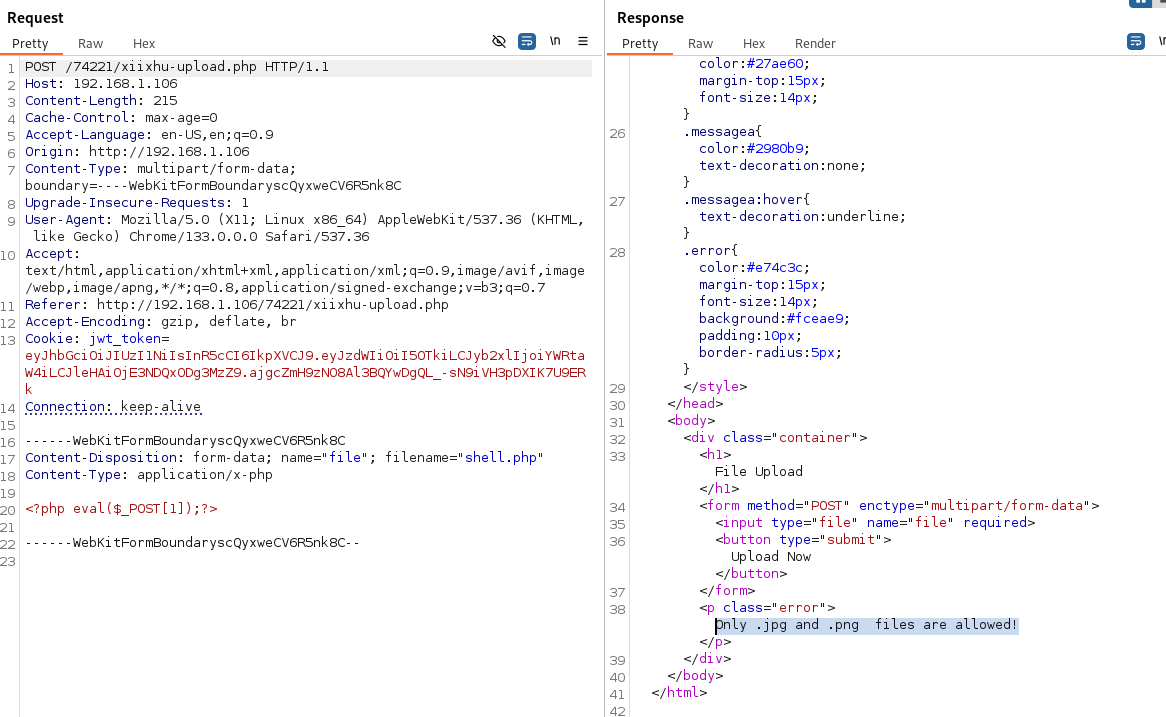This screenshot has width=1166, height=717.
Task: Click the input type="file" line in Response
Action: tap(875, 523)
